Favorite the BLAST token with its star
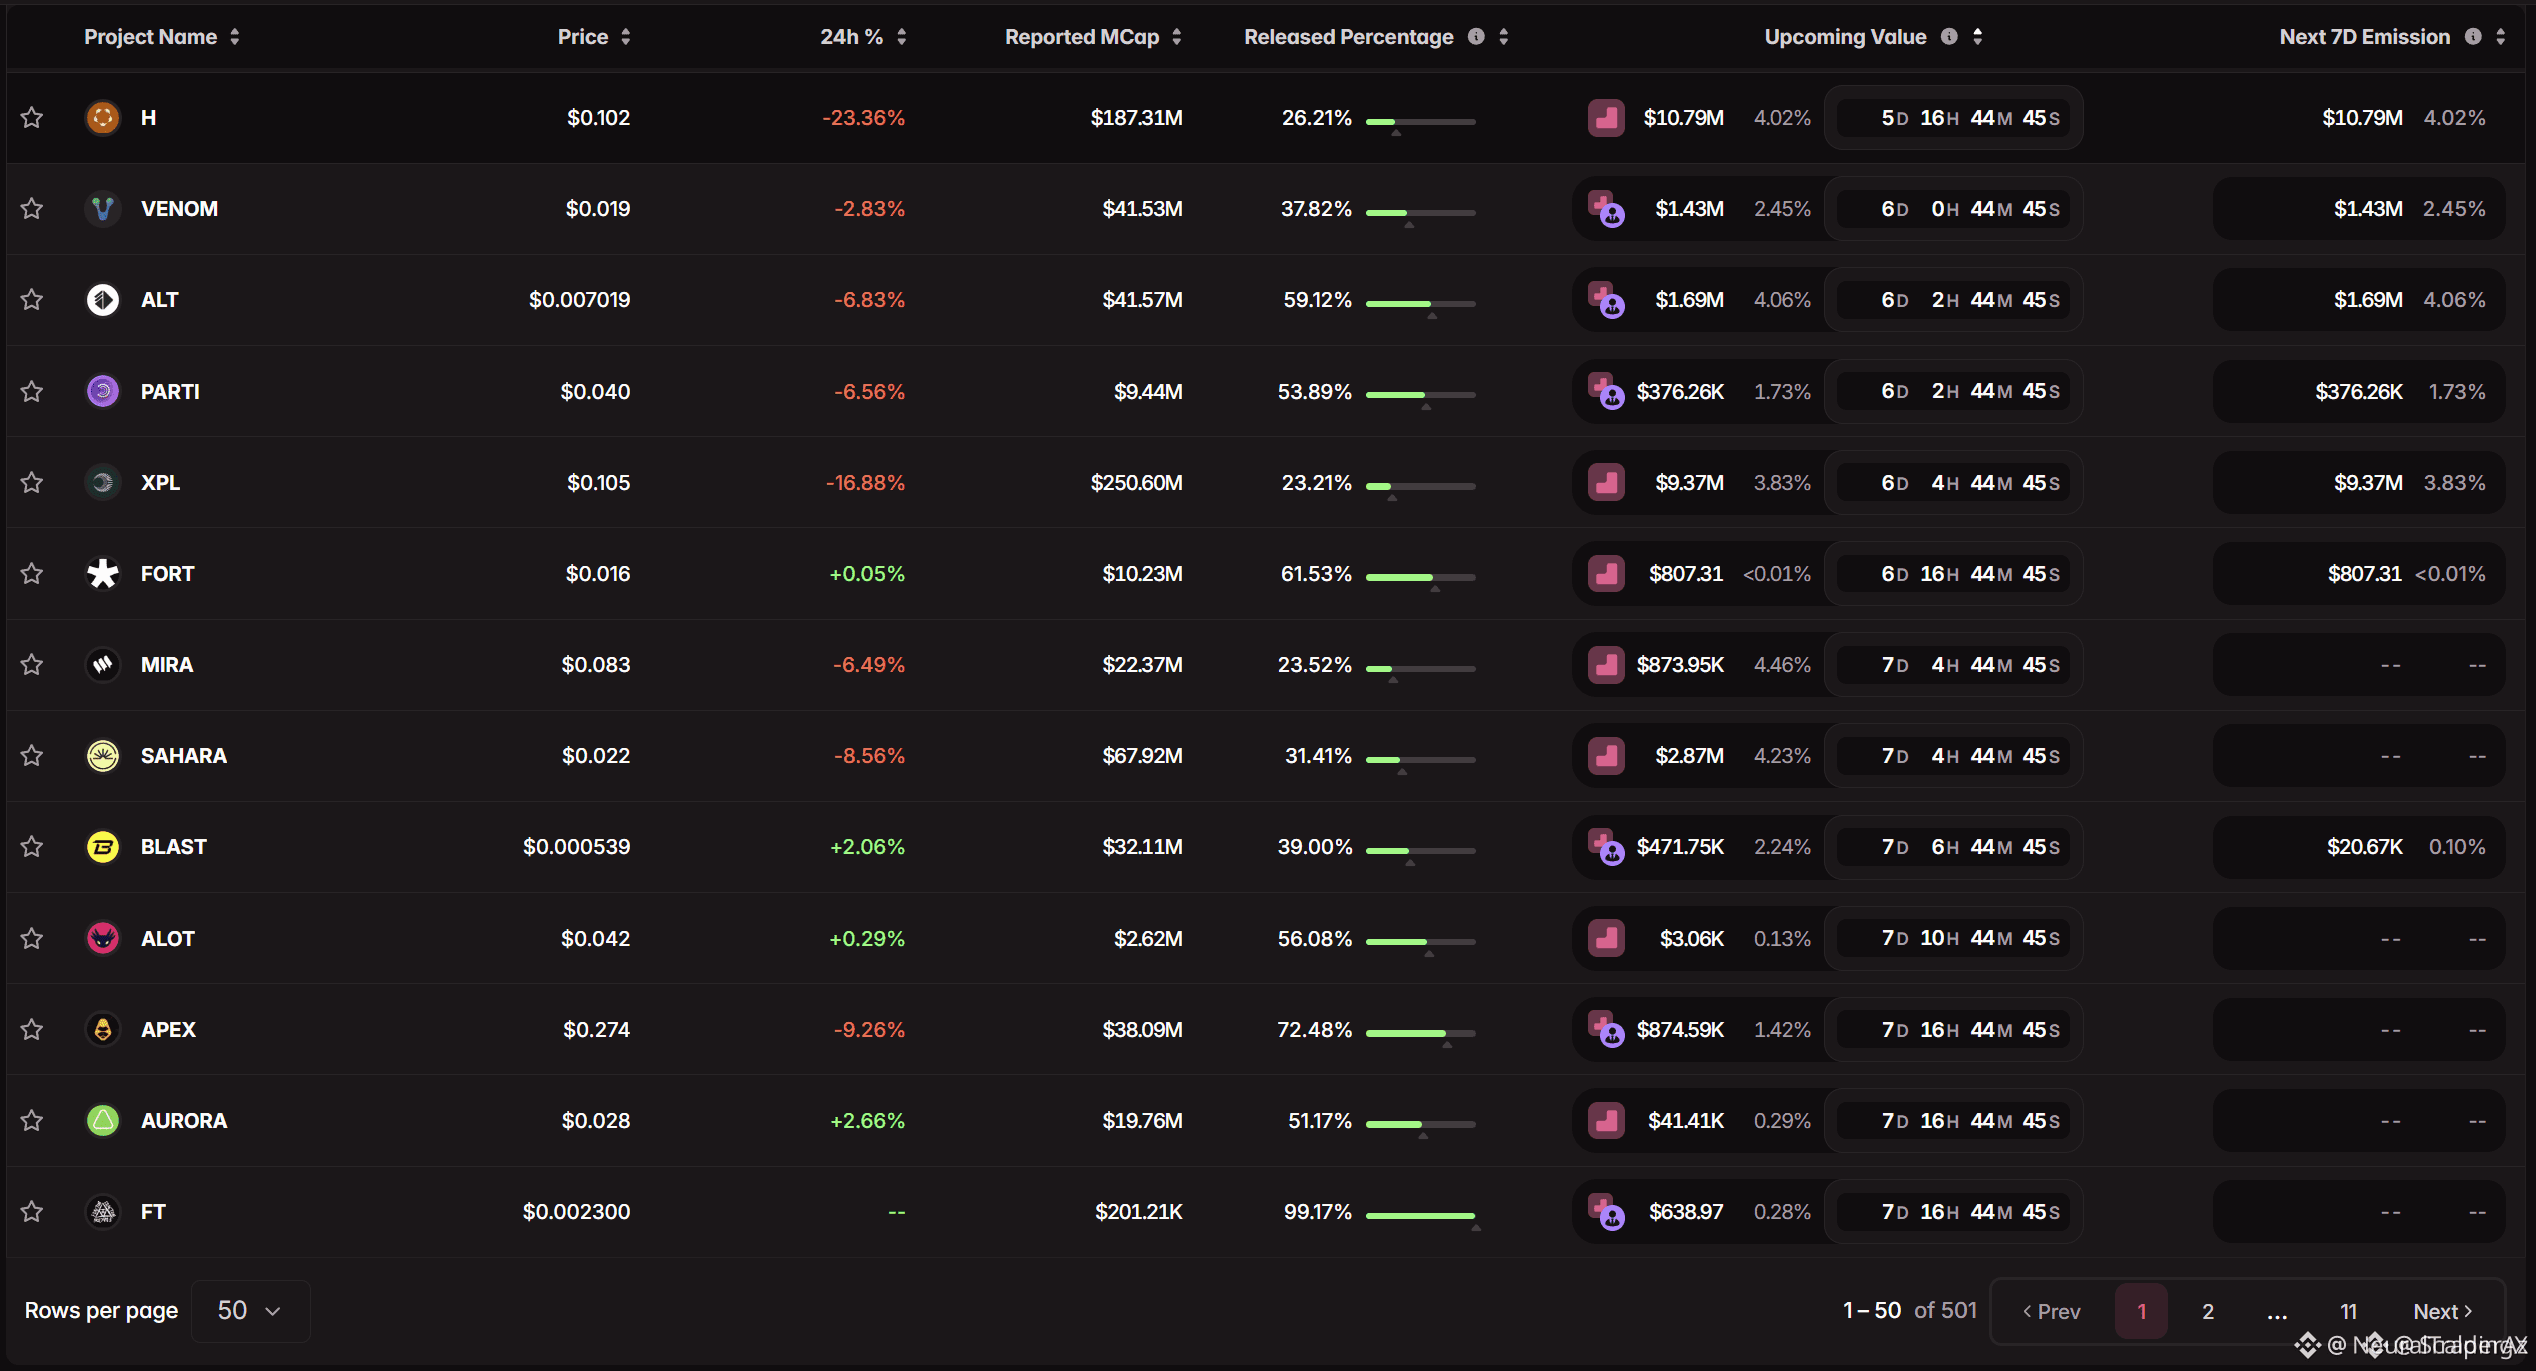This screenshot has height=1371, width=2536. click(x=32, y=847)
